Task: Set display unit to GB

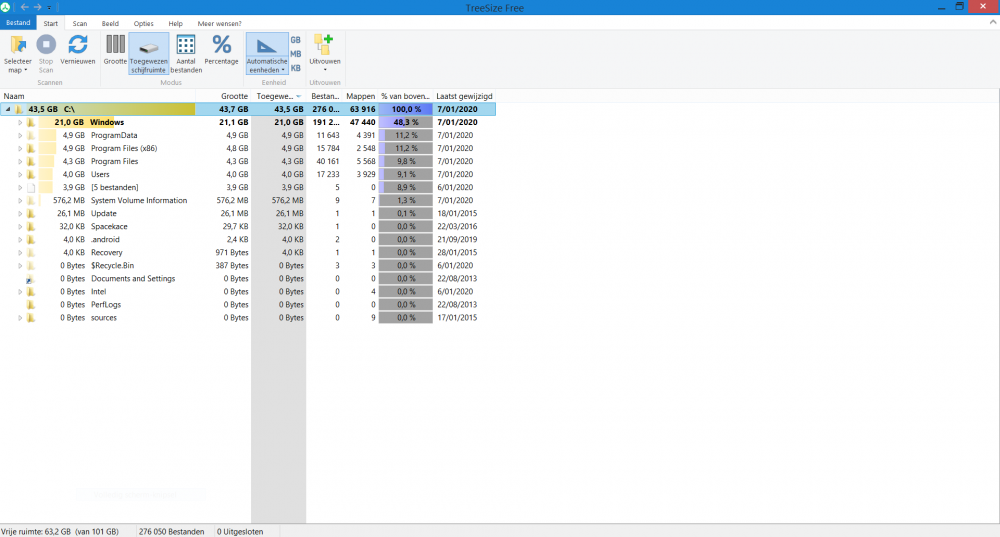Action: pyautogui.click(x=295, y=40)
